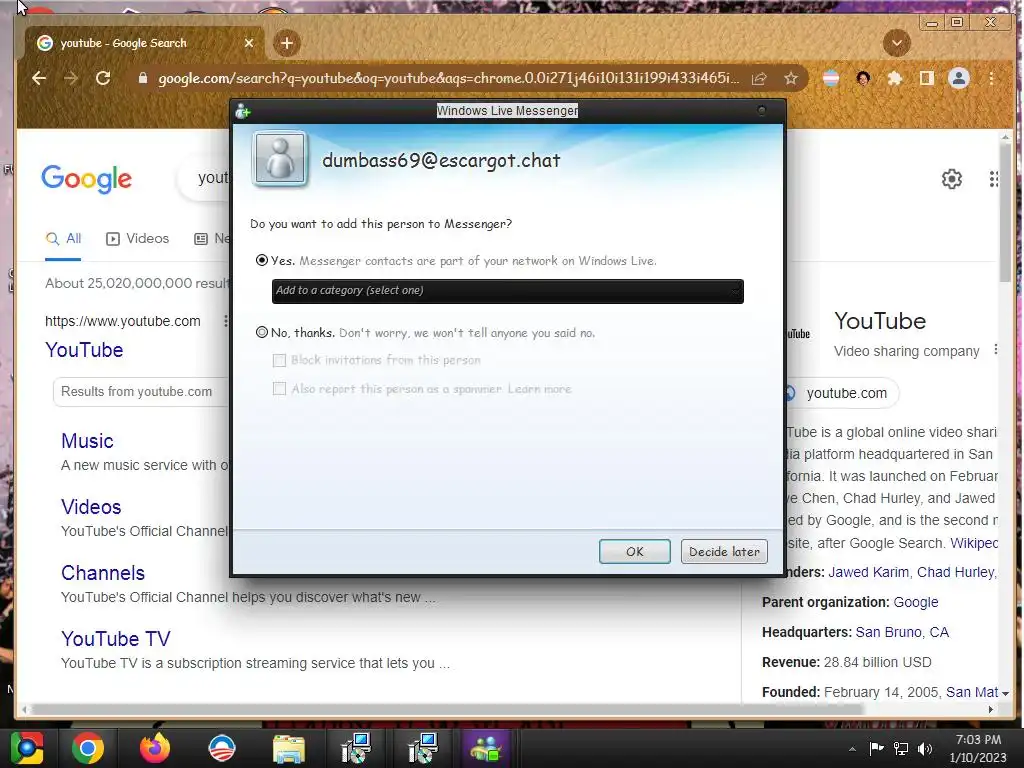The image size is (1024, 768).
Task: Switch to the All search tab
Action: point(63,238)
